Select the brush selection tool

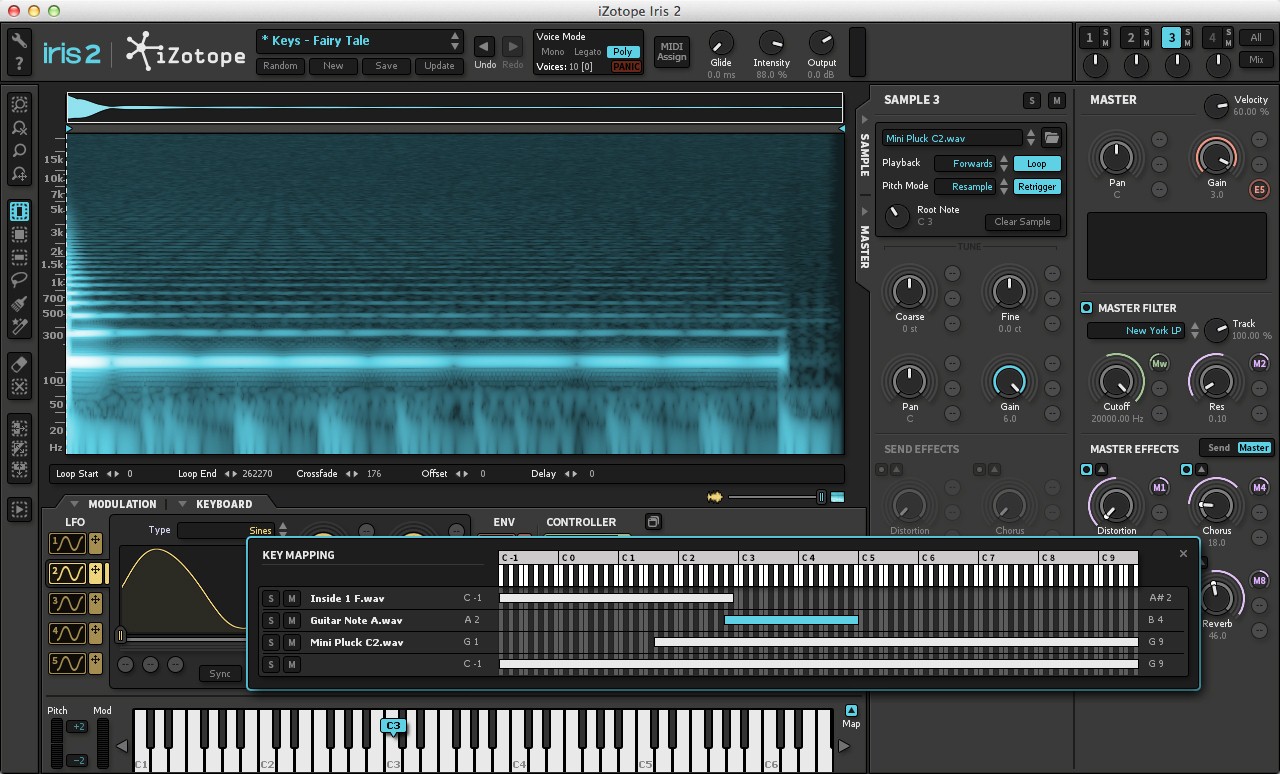pyautogui.click(x=19, y=303)
